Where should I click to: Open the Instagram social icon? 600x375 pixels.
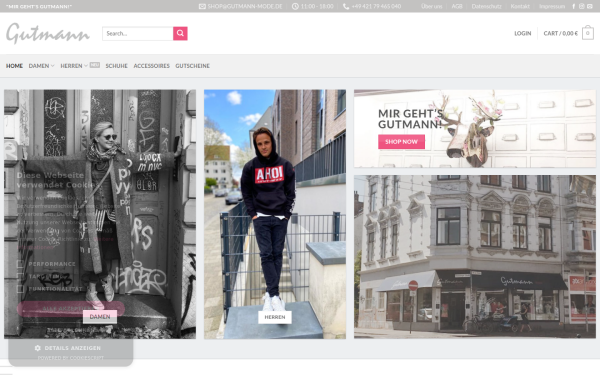pyautogui.click(x=581, y=6)
